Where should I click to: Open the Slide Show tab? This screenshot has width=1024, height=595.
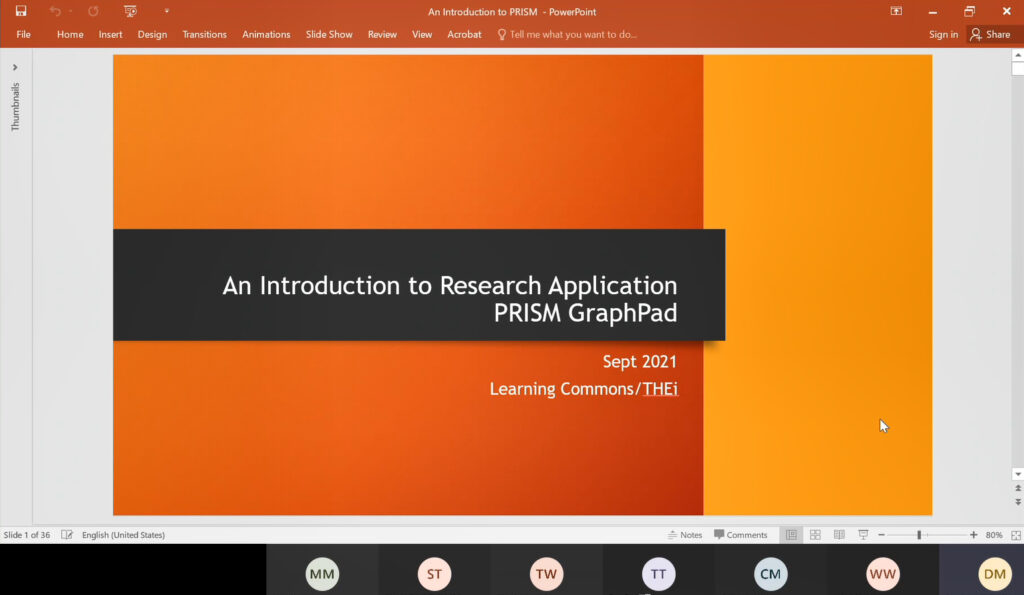point(329,35)
